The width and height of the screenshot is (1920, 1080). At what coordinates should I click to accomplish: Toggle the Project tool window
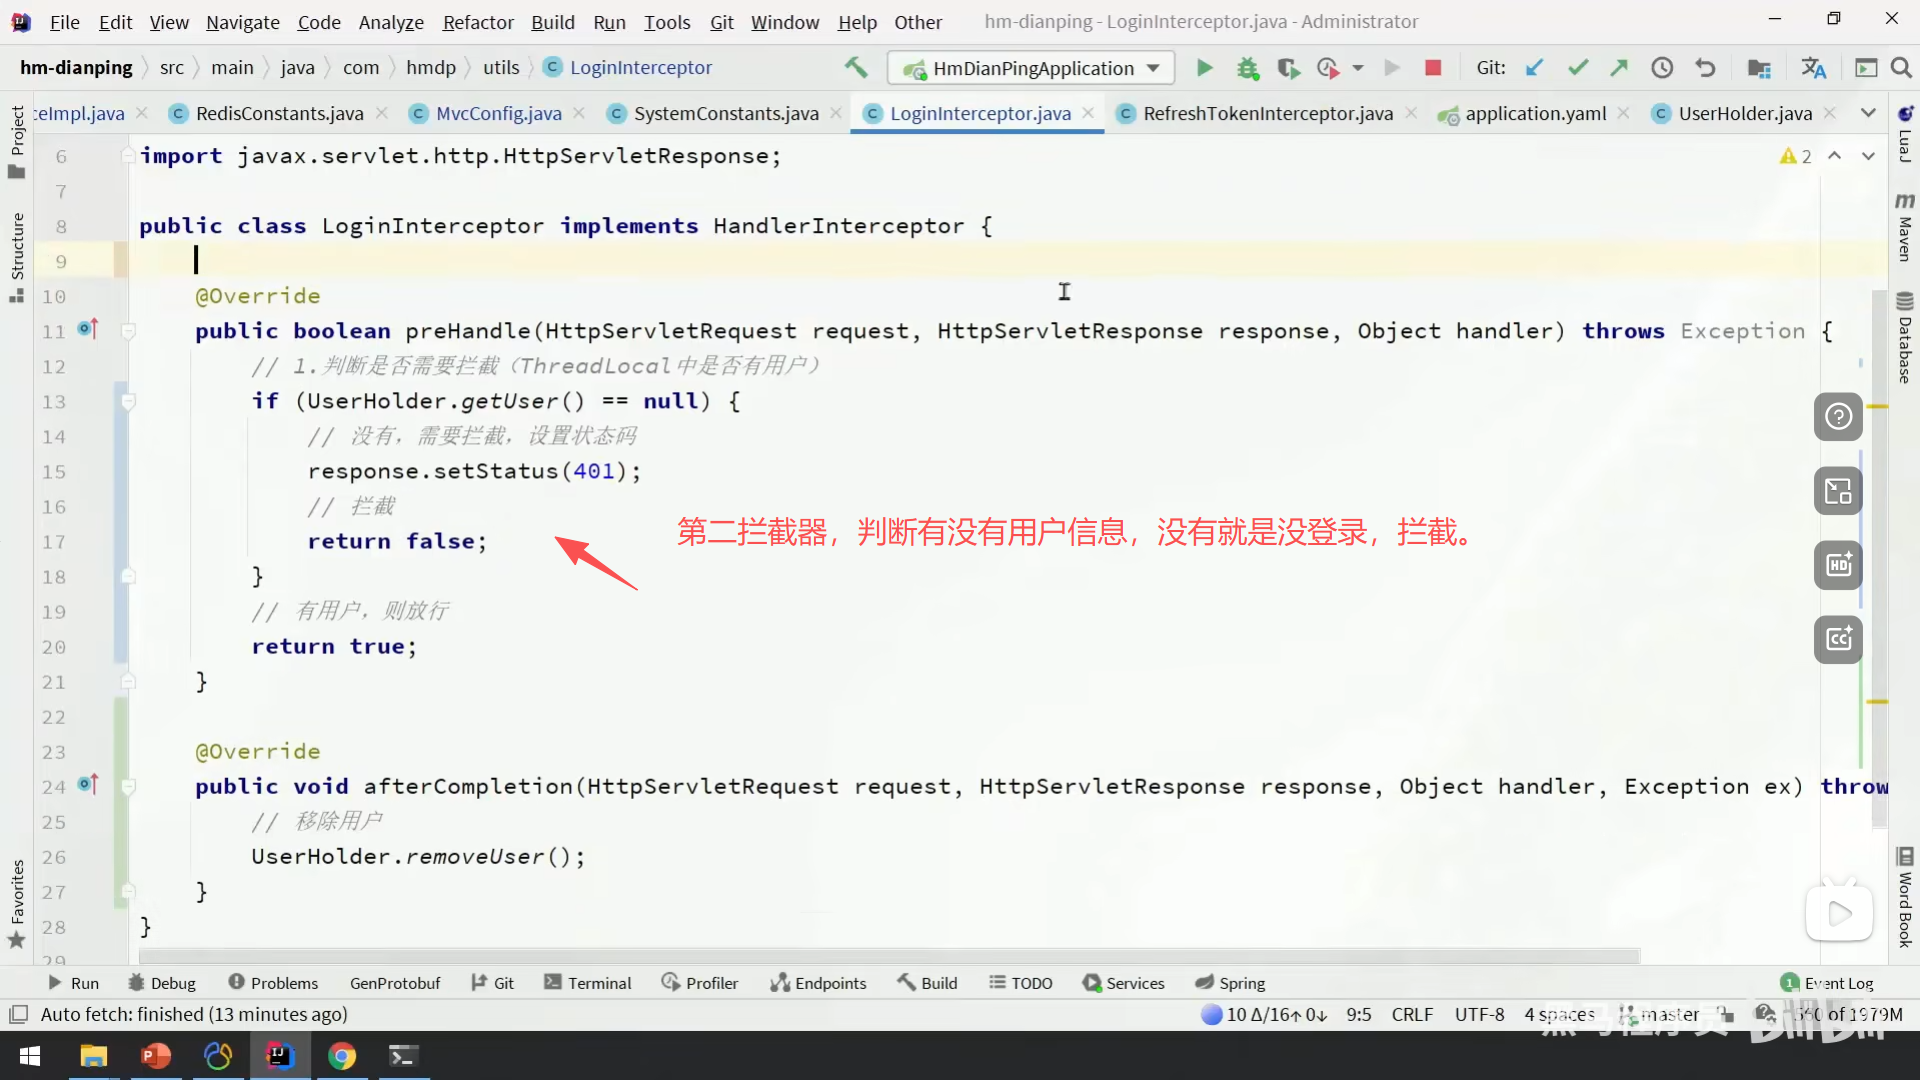[16, 140]
